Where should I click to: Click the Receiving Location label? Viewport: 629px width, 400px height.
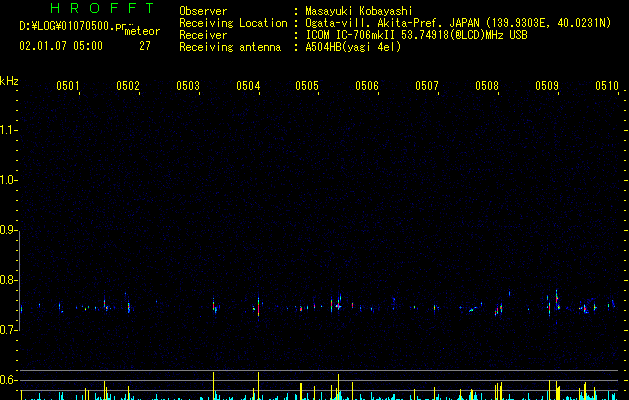tap(233, 23)
